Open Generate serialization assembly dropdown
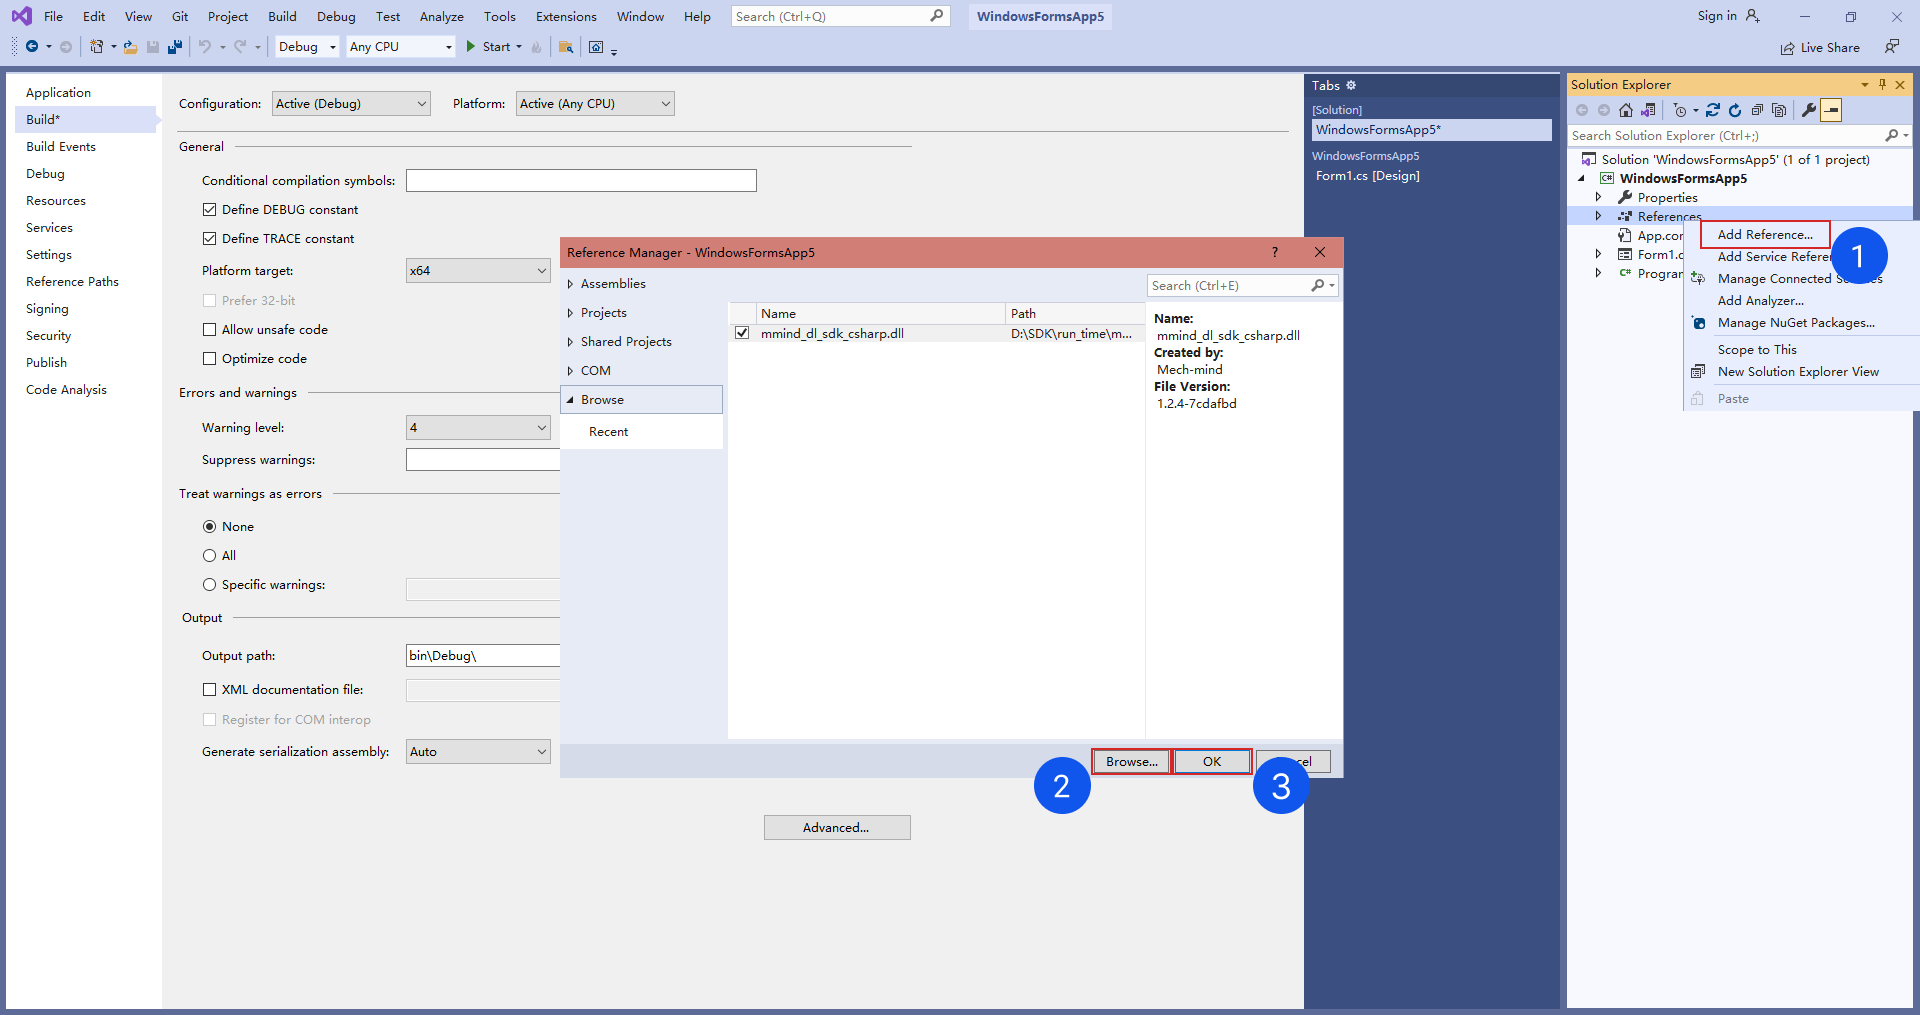This screenshot has width=1920, height=1015. (x=478, y=752)
